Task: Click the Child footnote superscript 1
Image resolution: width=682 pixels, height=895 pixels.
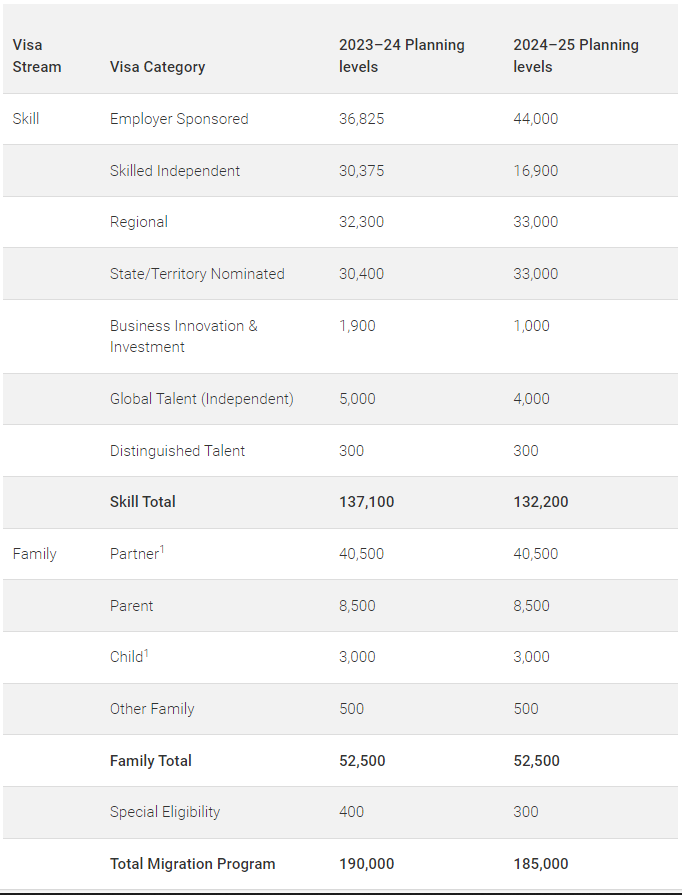Action: coord(146,652)
